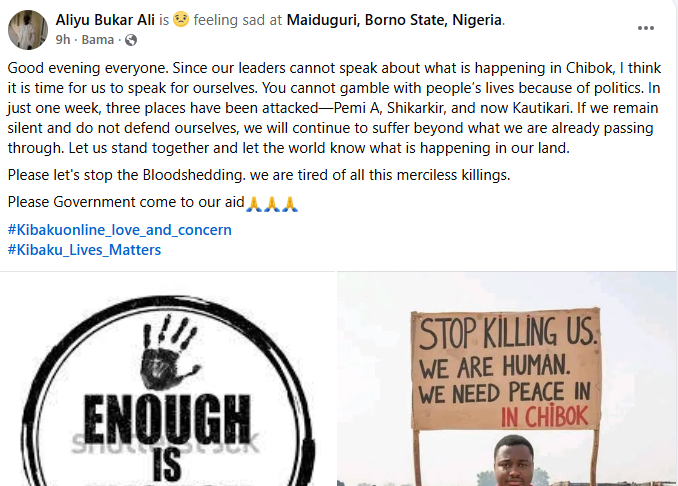Viewport: 678px width, 486px height.
Task: Open Maiduguri, Borno State, Nigeria location link
Action: [395, 20]
